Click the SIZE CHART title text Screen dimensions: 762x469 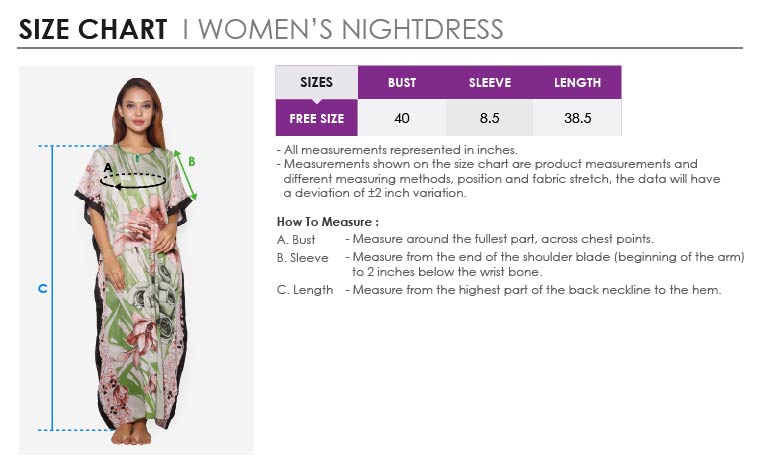coord(92,29)
